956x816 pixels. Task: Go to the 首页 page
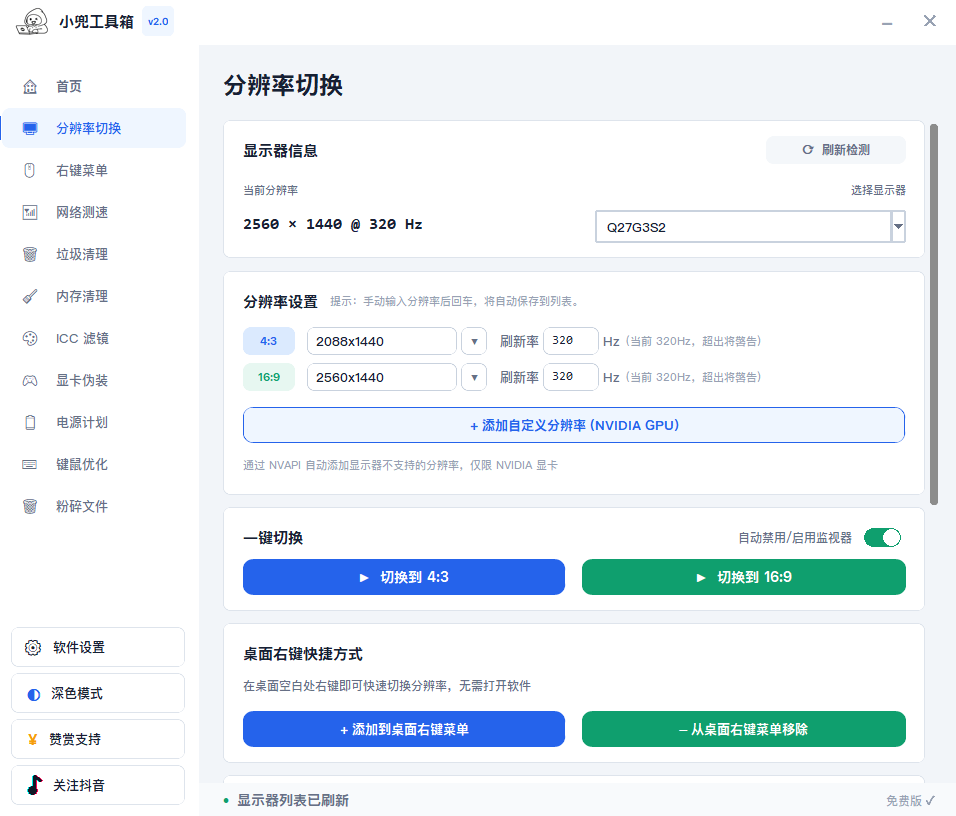[x=95, y=87]
